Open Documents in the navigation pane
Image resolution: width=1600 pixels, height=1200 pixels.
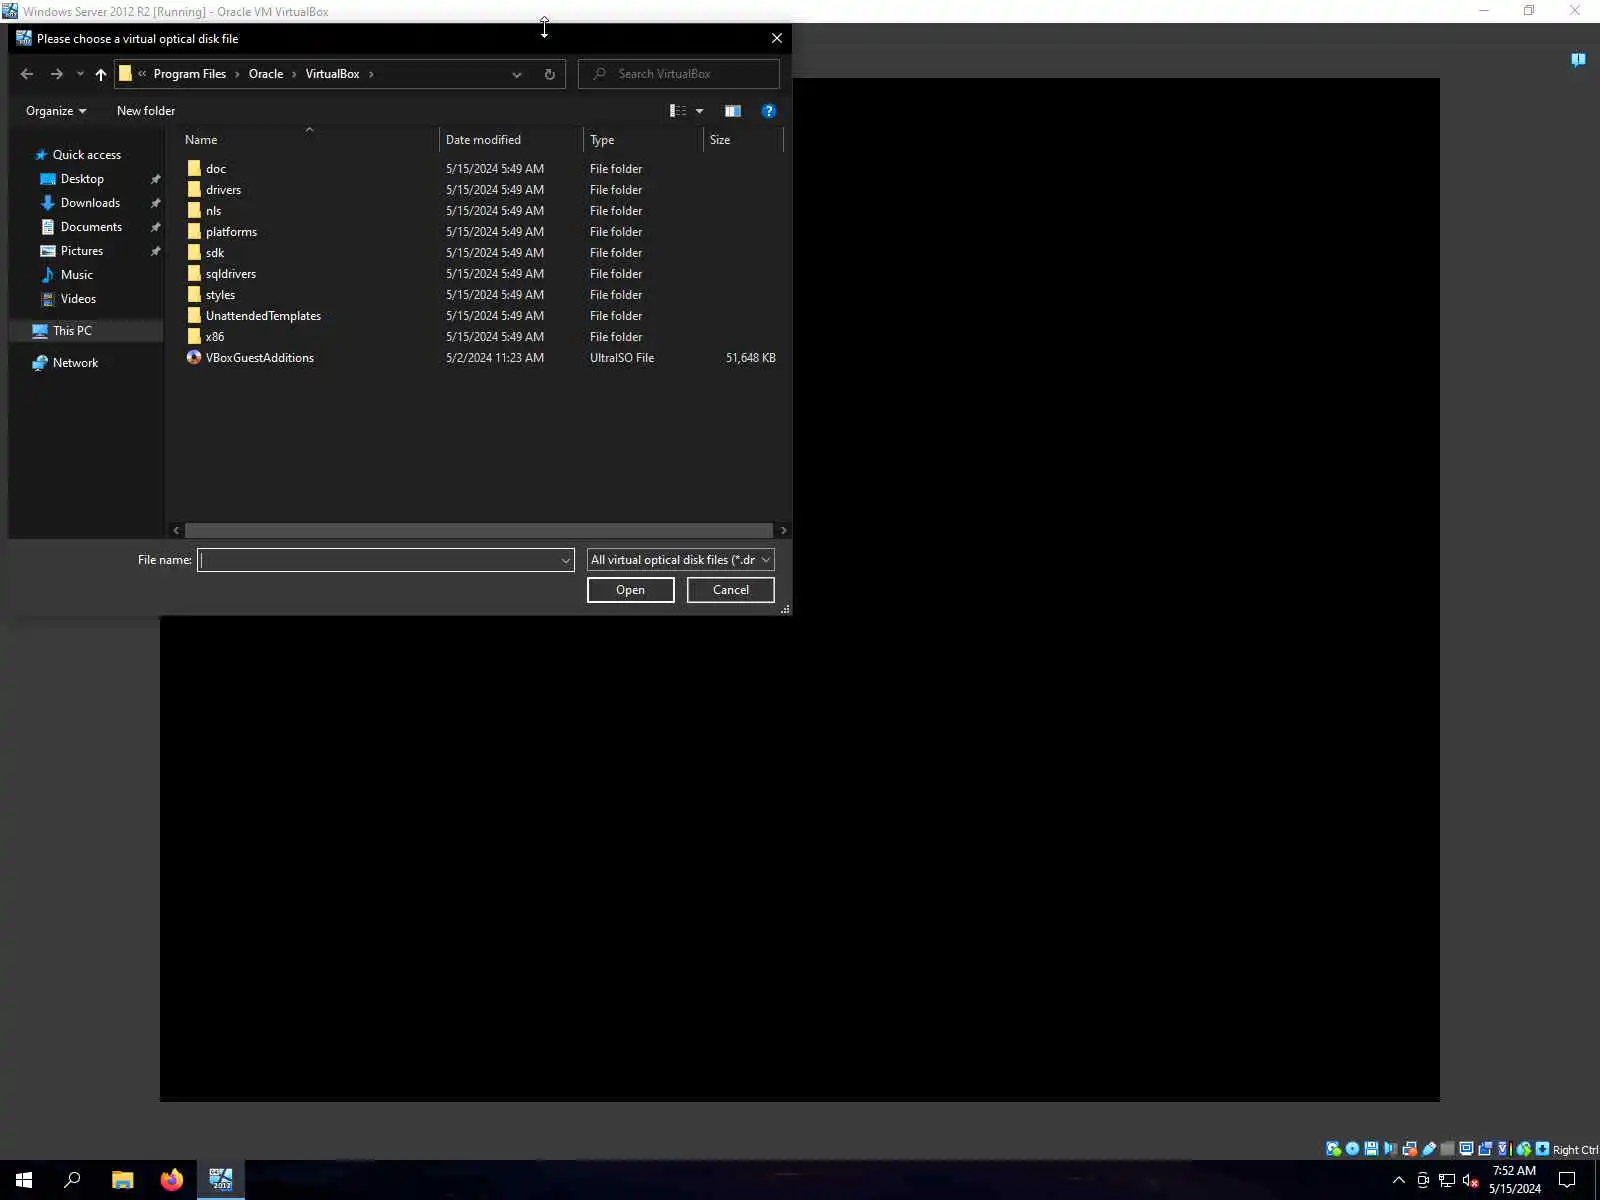click(x=91, y=227)
